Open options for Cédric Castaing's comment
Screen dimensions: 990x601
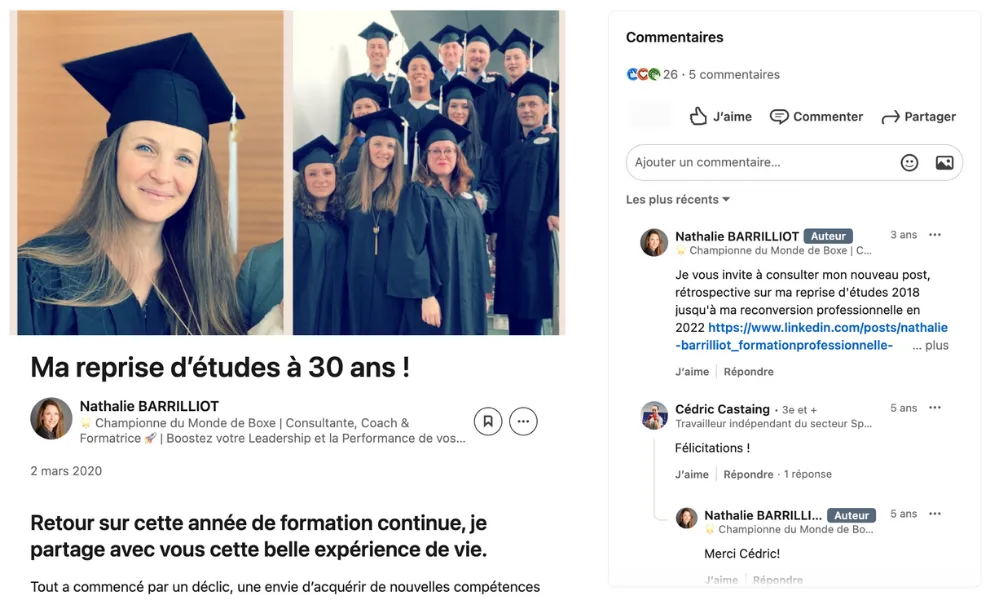935,408
